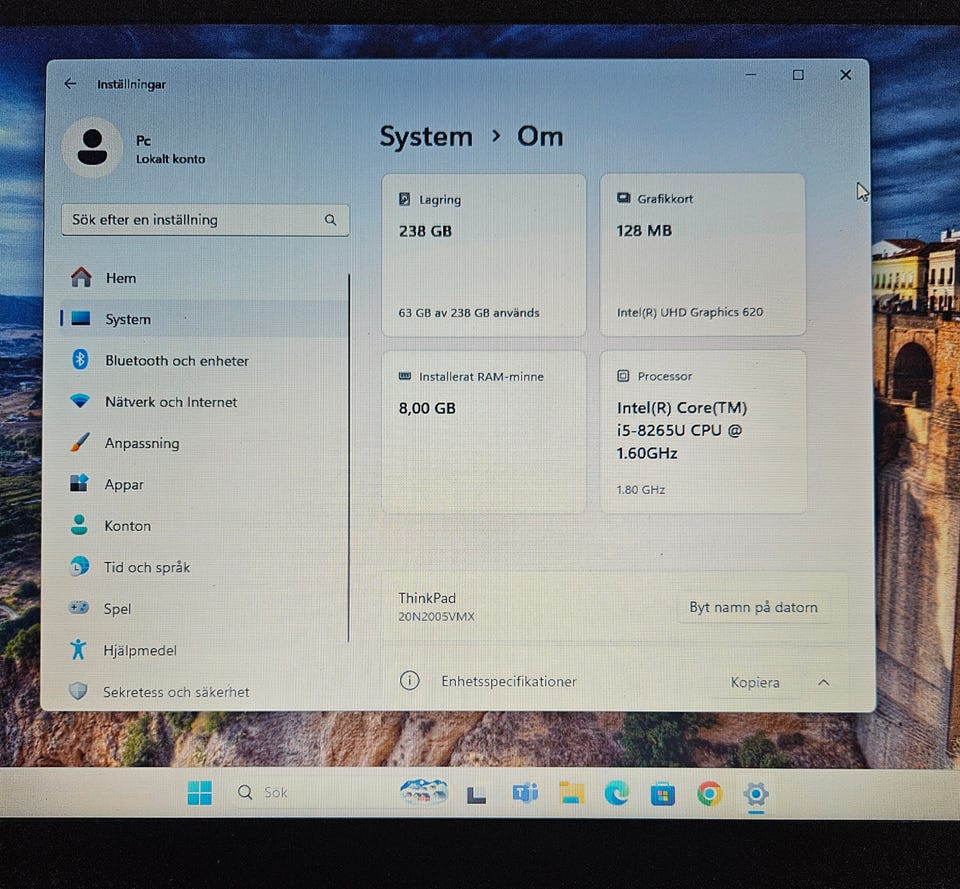Click the Sök efter en inställning field
This screenshot has width=960, height=889.
coord(195,220)
